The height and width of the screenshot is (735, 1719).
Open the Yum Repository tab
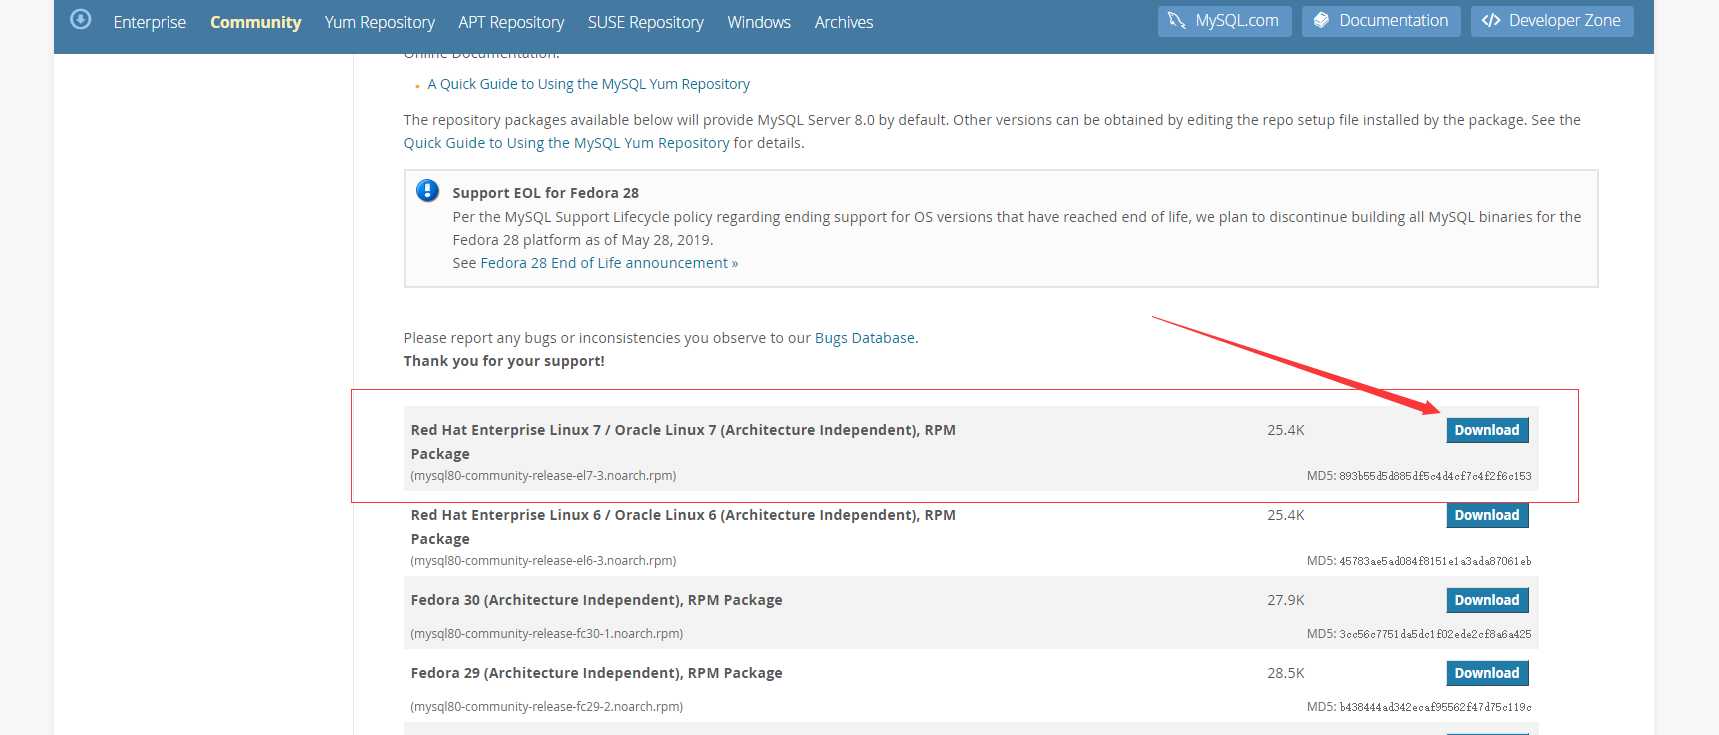(380, 22)
